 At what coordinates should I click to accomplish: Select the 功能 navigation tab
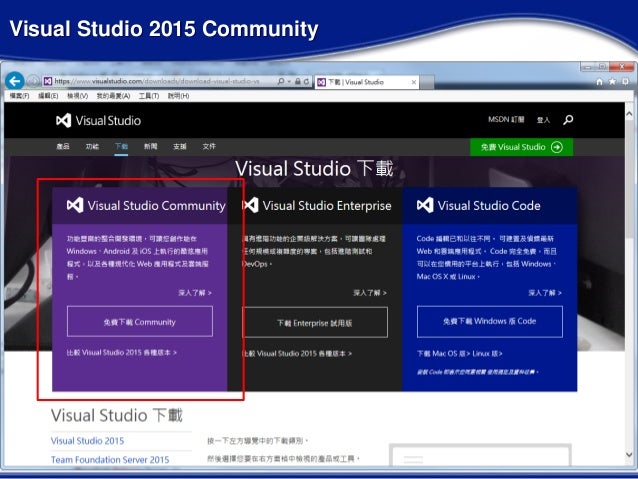(92, 147)
